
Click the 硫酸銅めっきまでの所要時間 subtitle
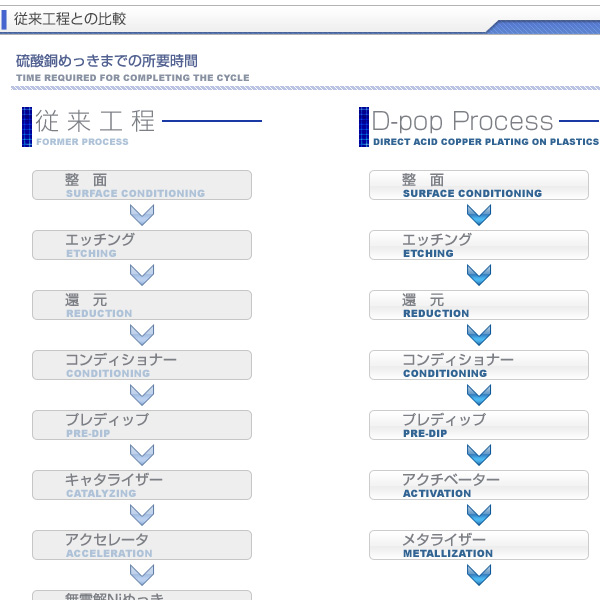pos(107,61)
